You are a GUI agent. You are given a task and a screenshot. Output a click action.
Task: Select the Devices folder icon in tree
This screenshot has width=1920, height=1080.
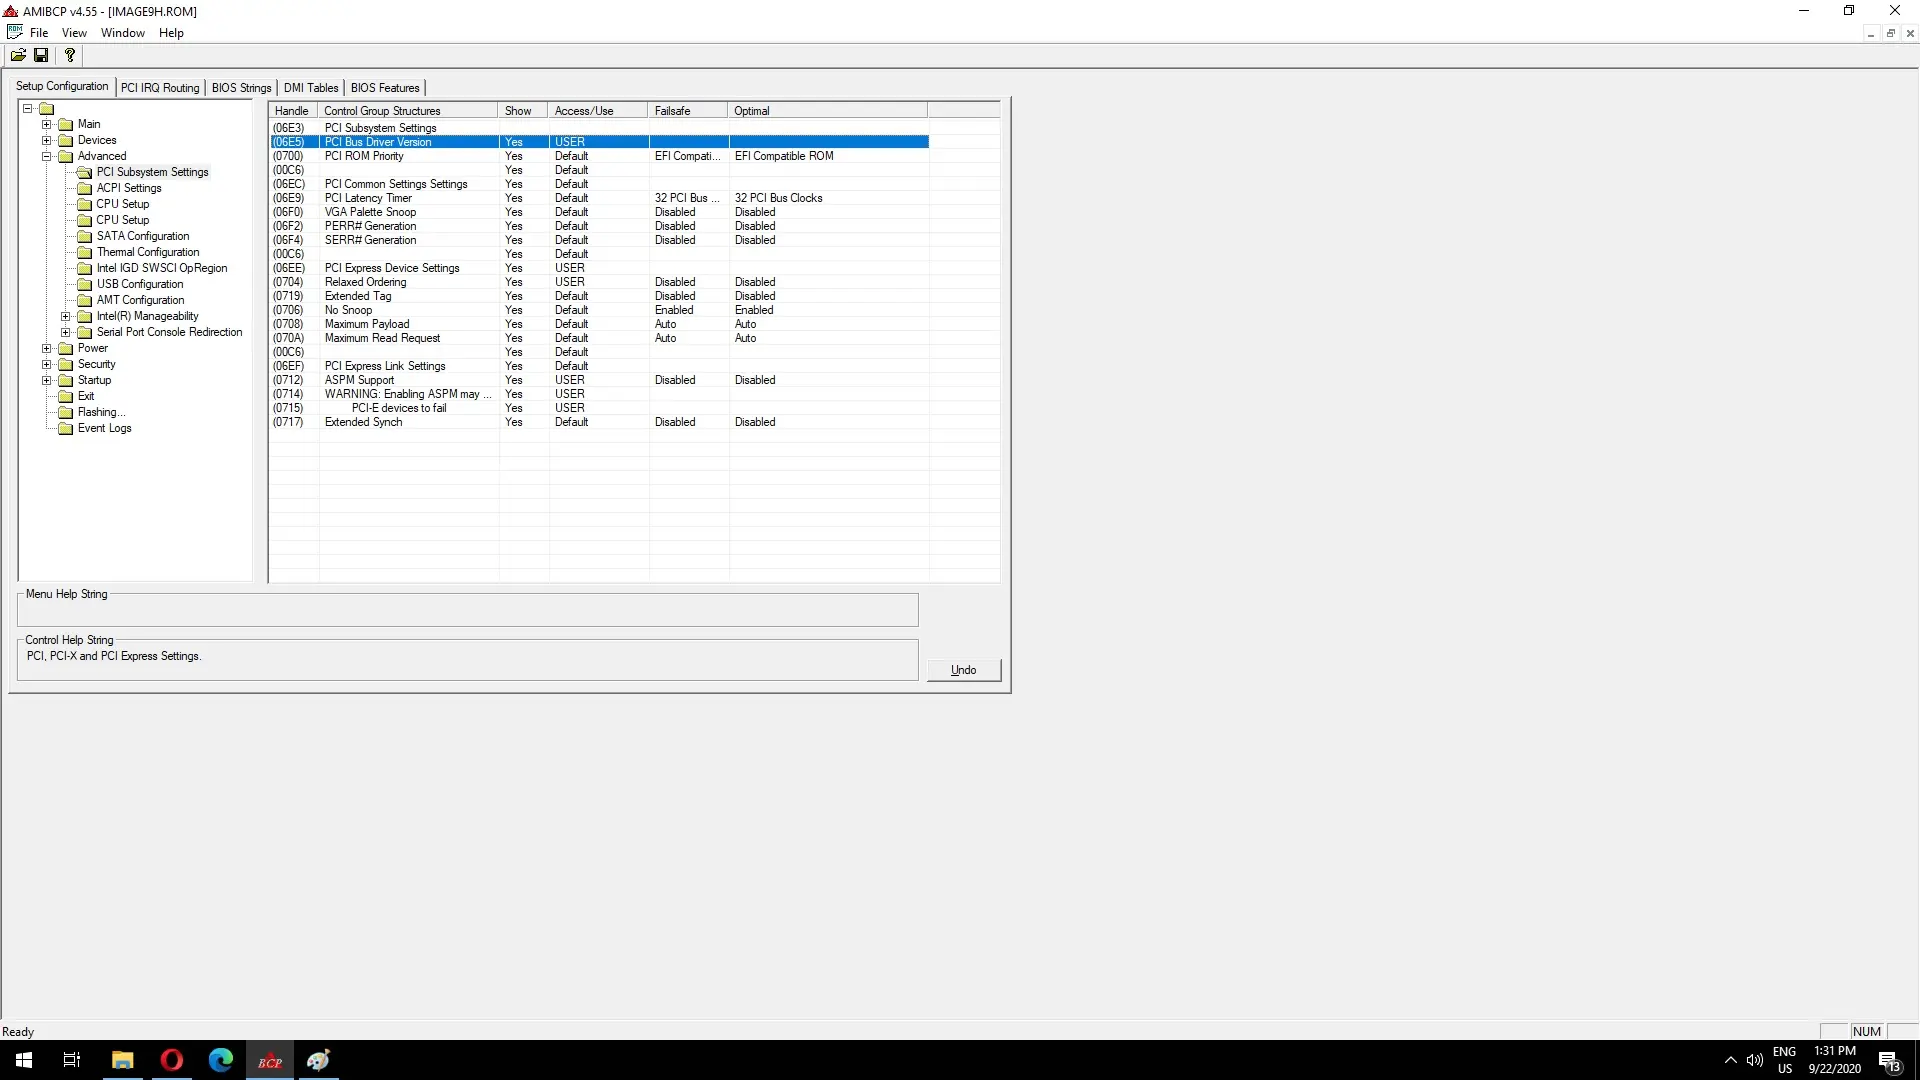[66, 140]
